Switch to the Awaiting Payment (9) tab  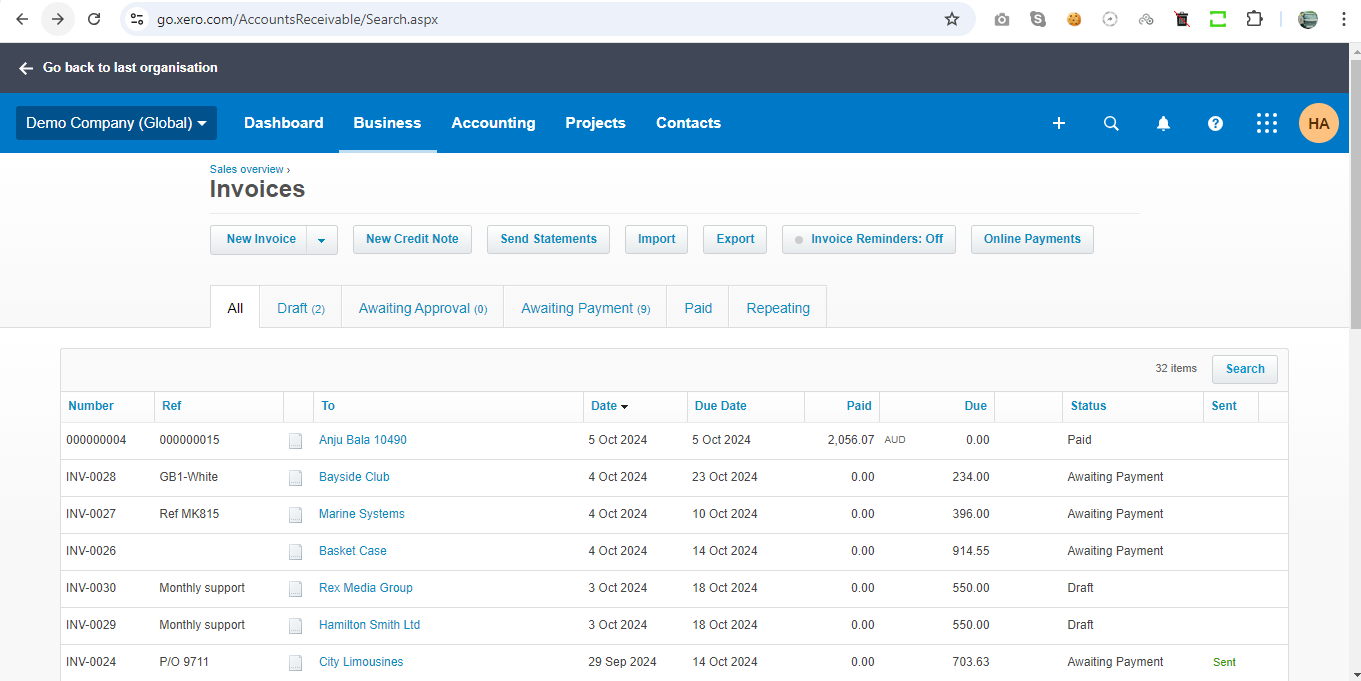click(586, 308)
